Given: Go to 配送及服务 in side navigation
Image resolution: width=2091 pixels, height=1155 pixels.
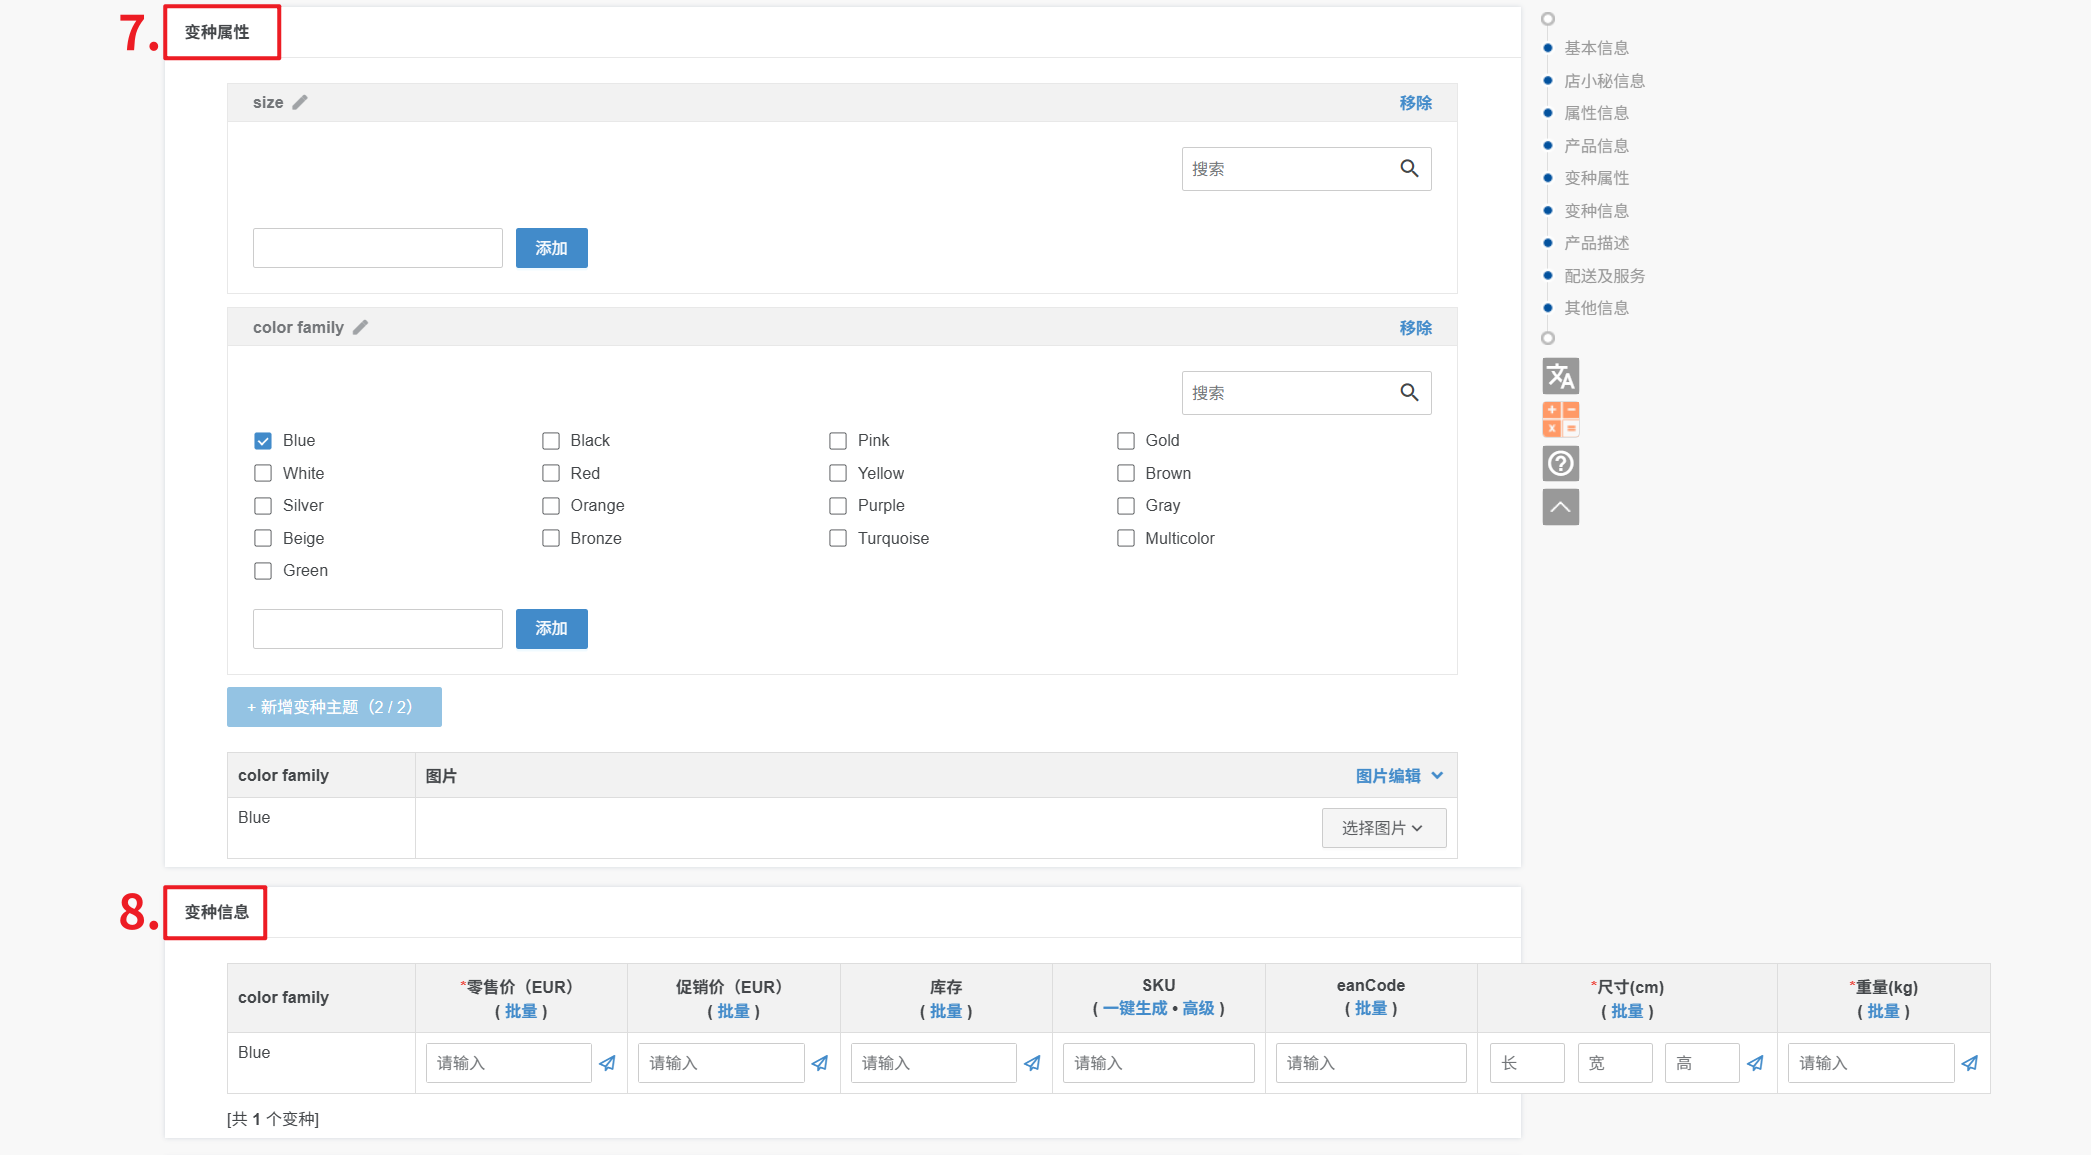Looking at the screenshot, I should pyautogui.click(x=1604, y=276).
